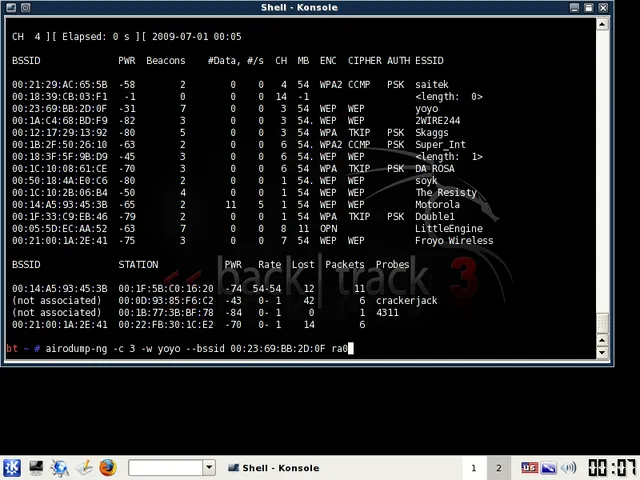Click the ESSID 'soyk'
The height and width of the screenshot is (480, 640).
(426, 180)
